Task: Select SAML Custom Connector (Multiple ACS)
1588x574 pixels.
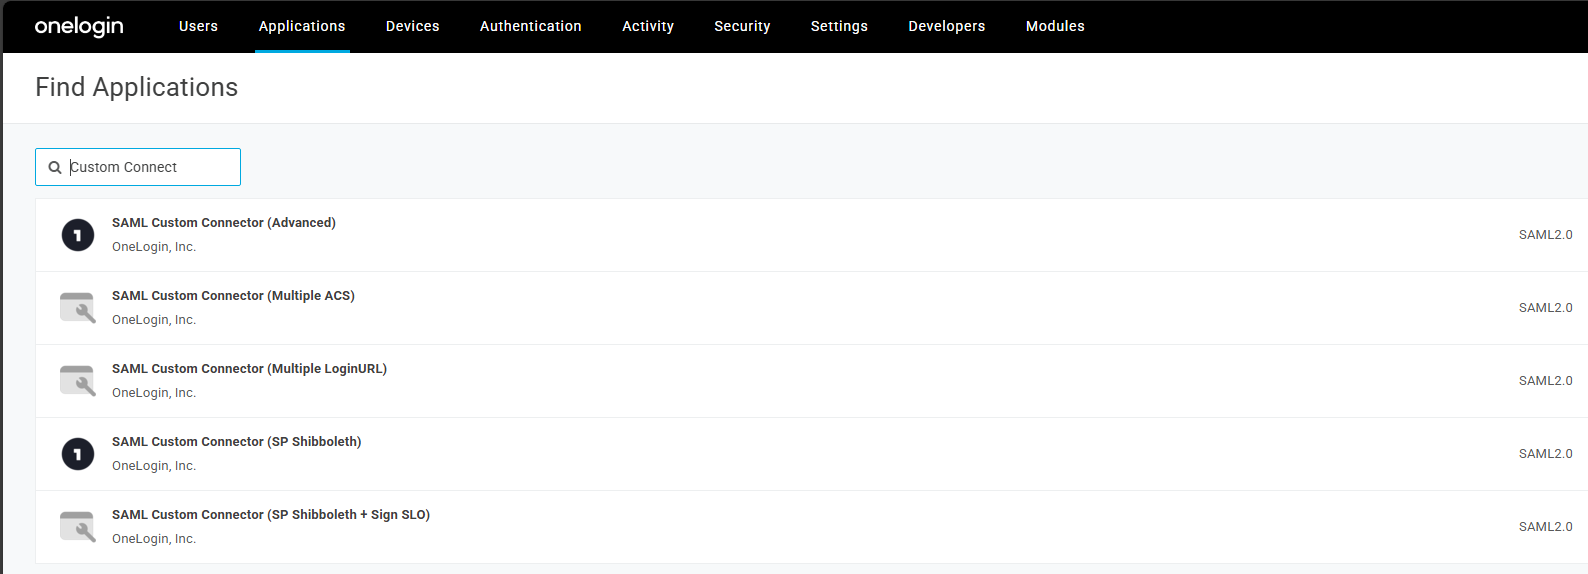Action: (233, 296)
